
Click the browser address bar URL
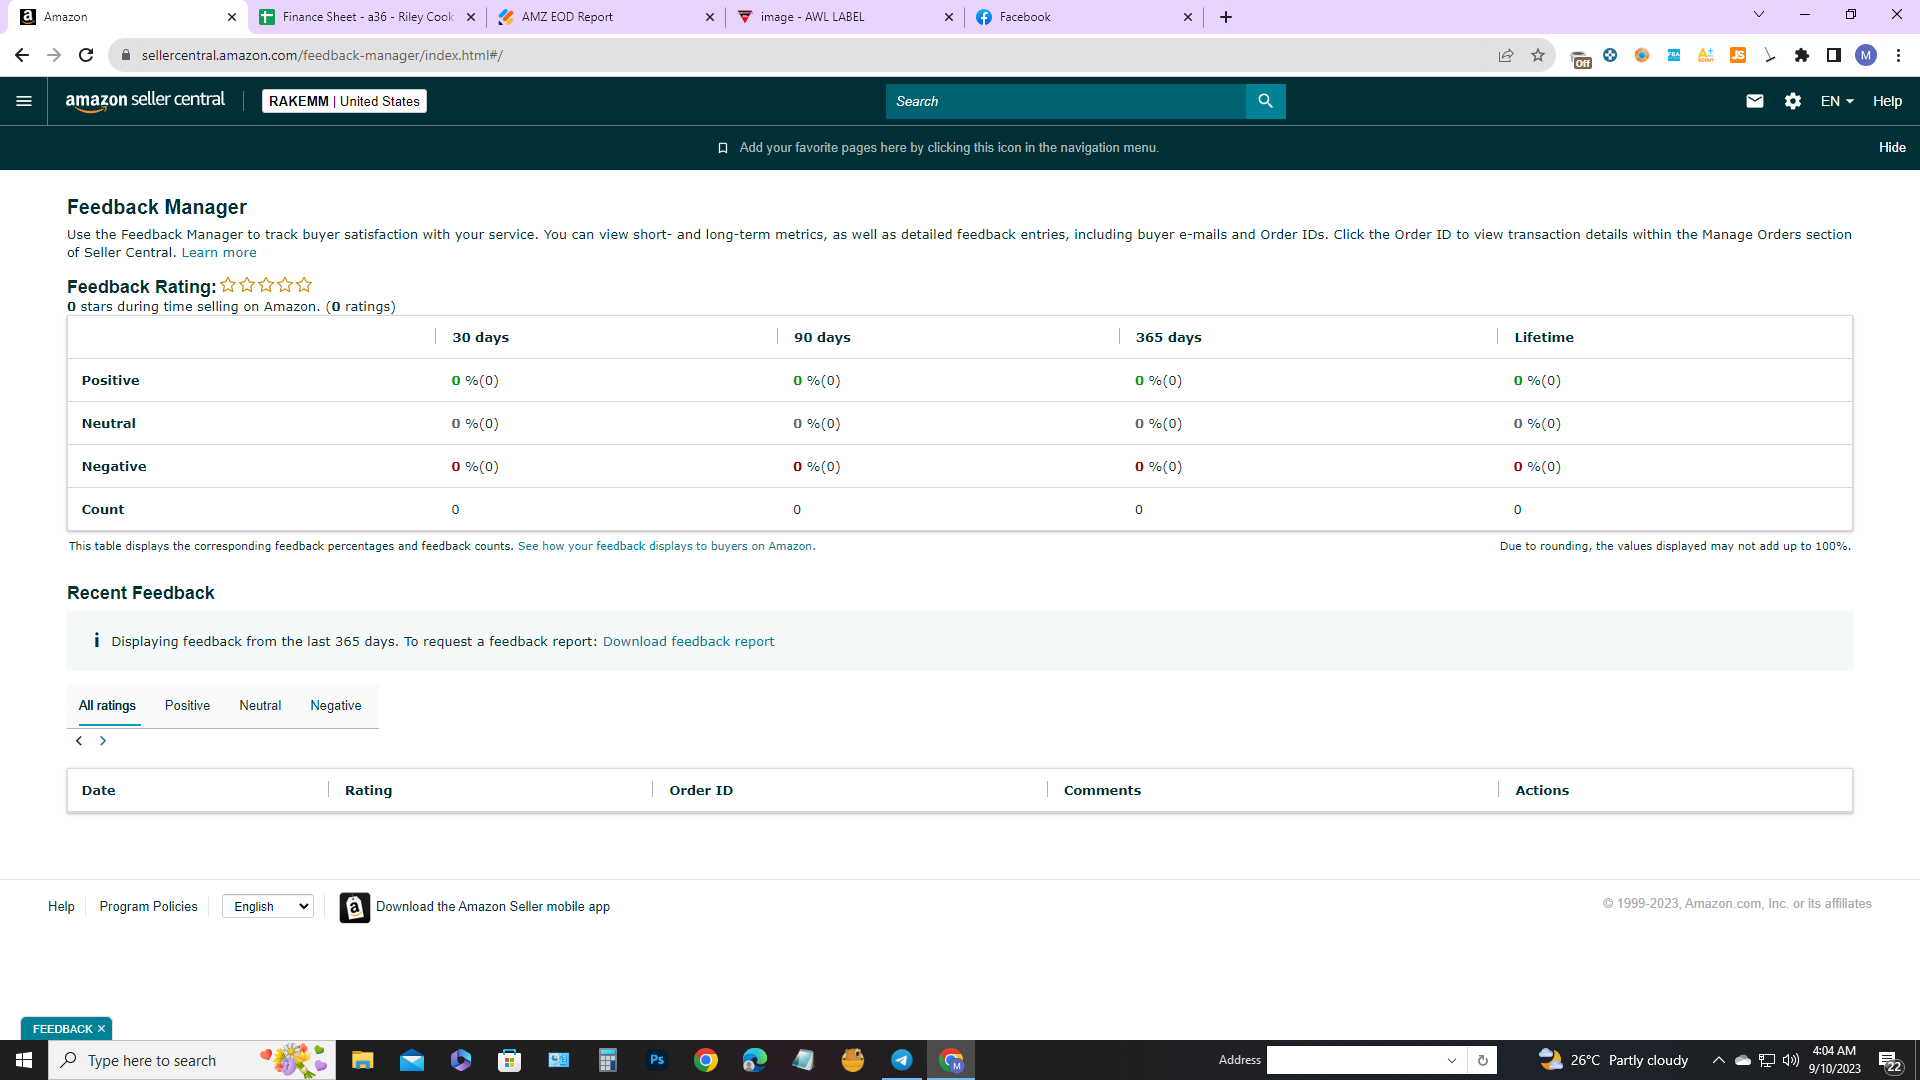[322, 55]
